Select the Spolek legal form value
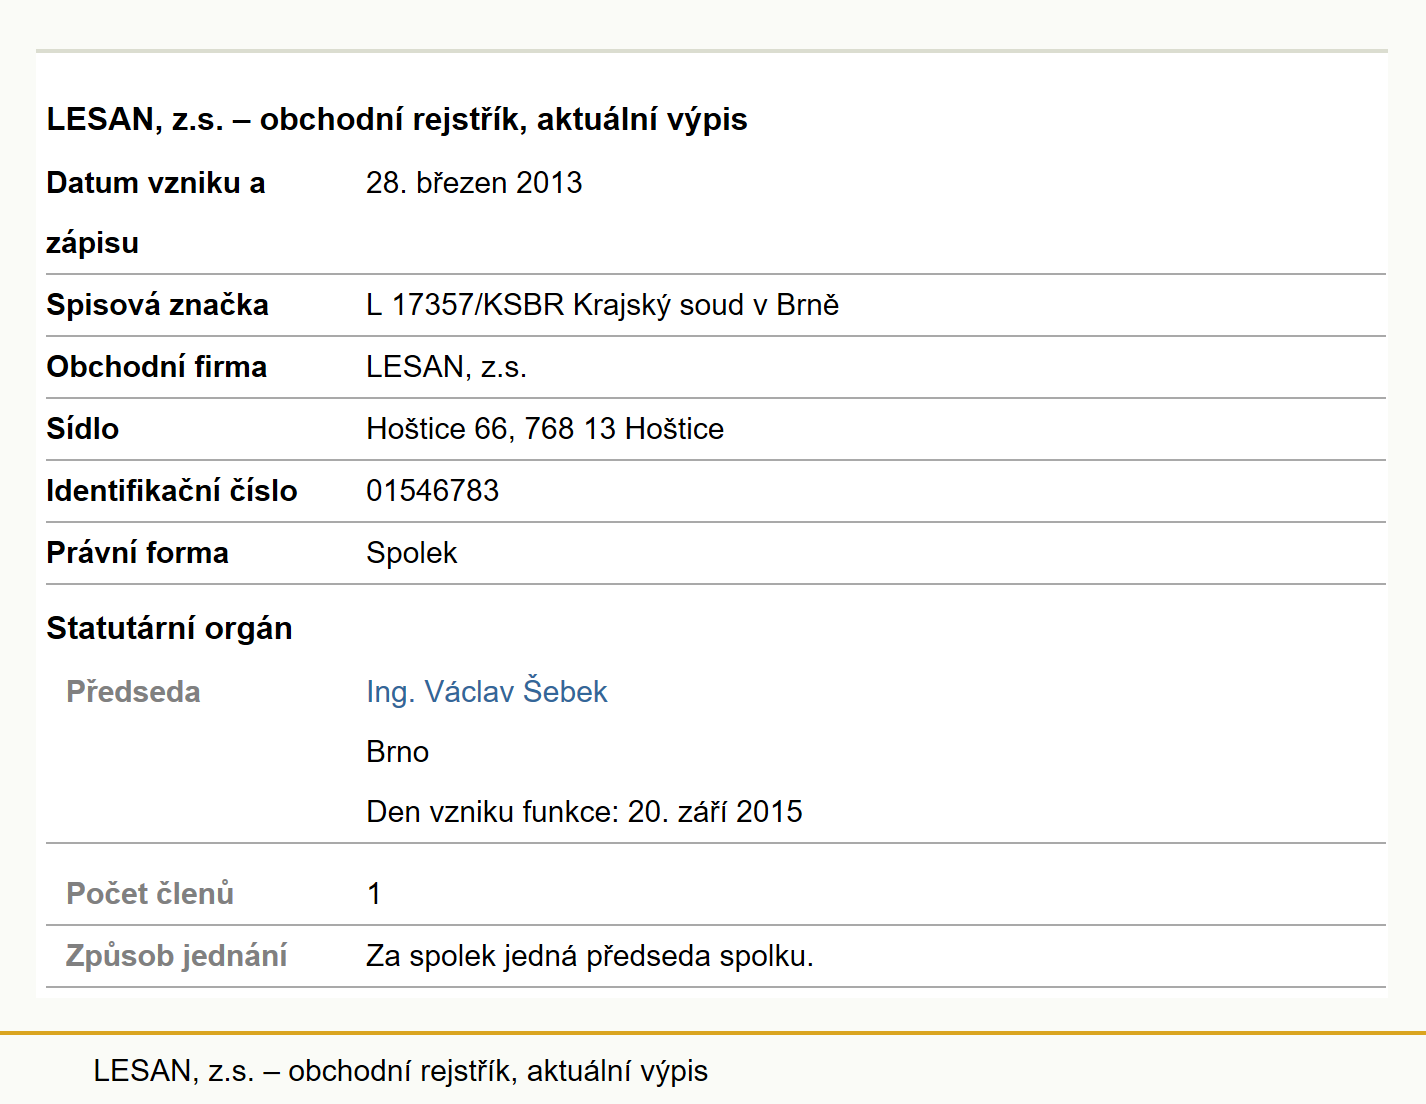Viewport: 1426px width, 1104px height. 411,553
